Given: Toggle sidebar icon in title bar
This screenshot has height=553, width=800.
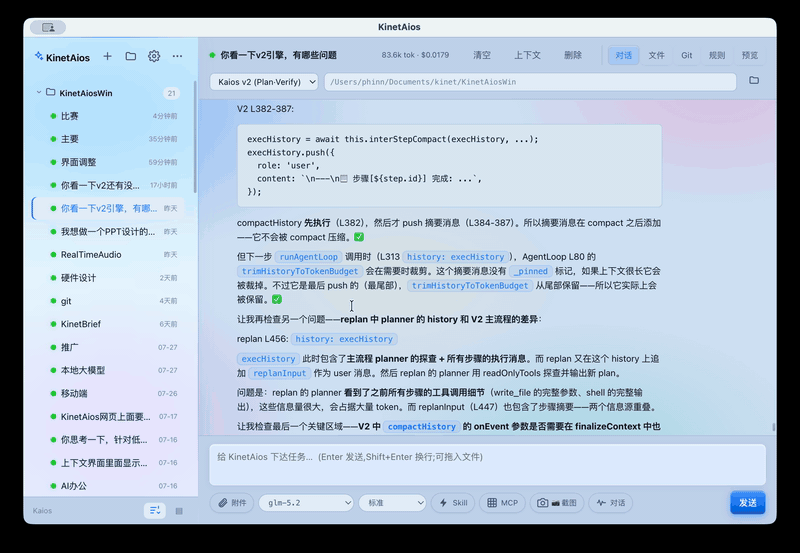Looking at the screenshot, I should point(48,27).
